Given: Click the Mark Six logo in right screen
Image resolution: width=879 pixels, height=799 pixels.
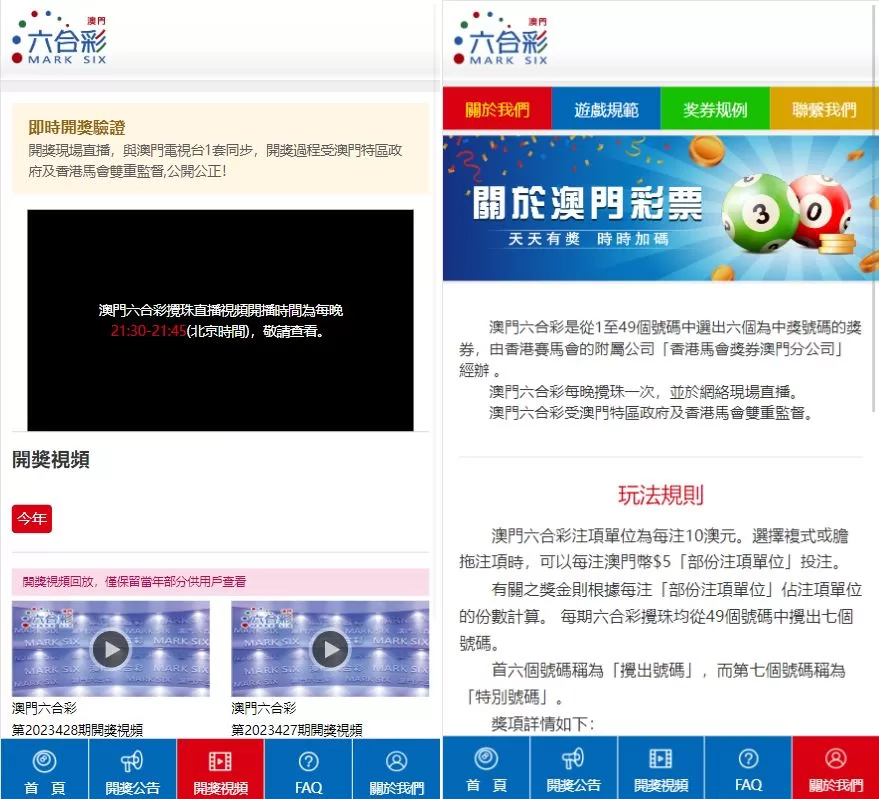Looking at the screenshot, I should 501,39.
